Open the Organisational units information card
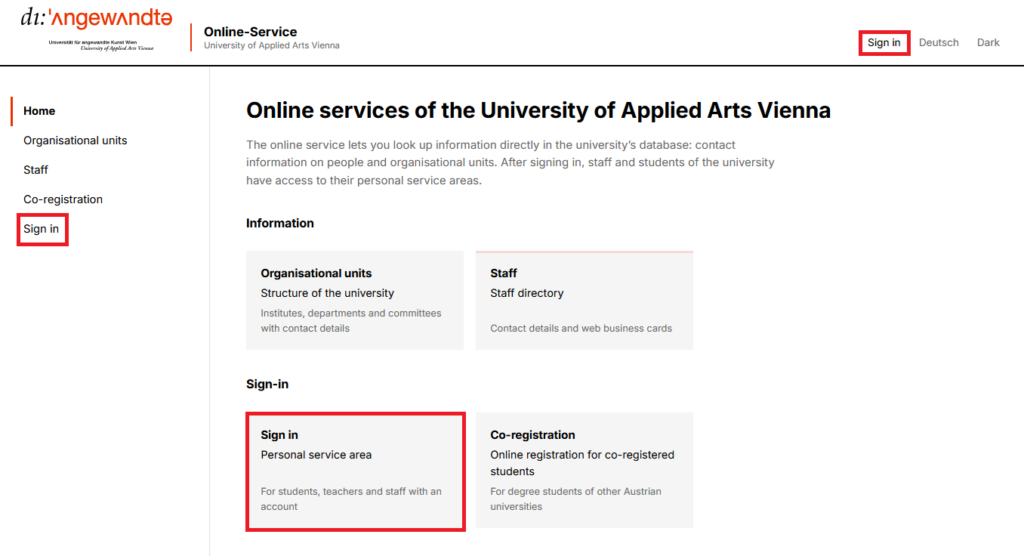Viewport: 1024px width, 556px height. pos(355,300)
